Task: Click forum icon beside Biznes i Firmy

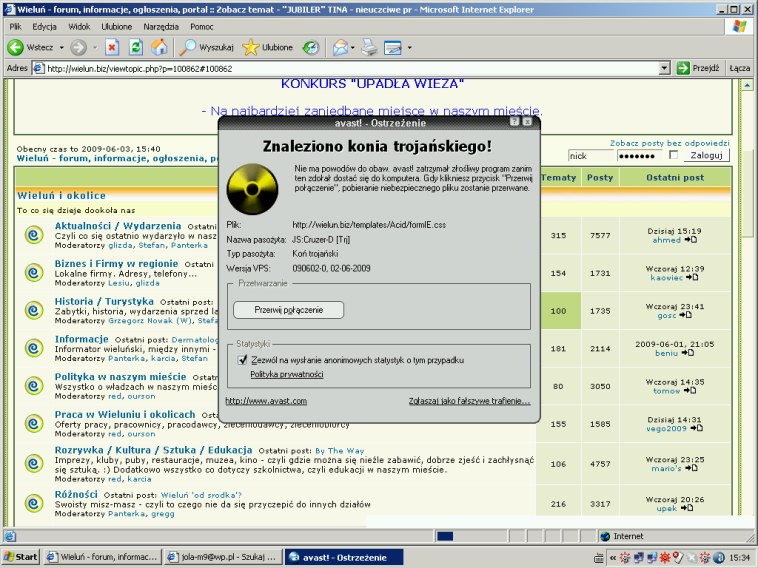Action: point(34,273)
